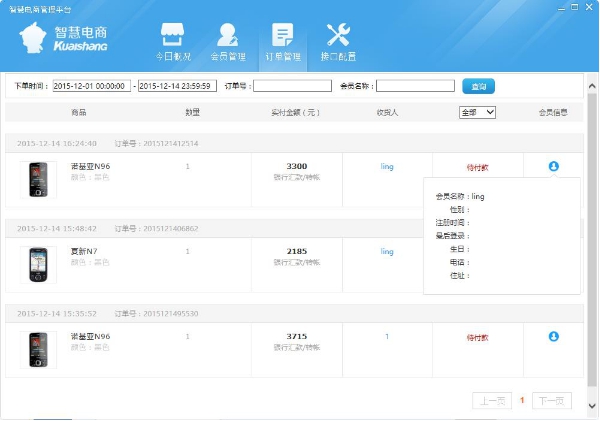Click recipient link ling in first order
Viewport: 600px width, 421px height.
[x=387, y=166]
